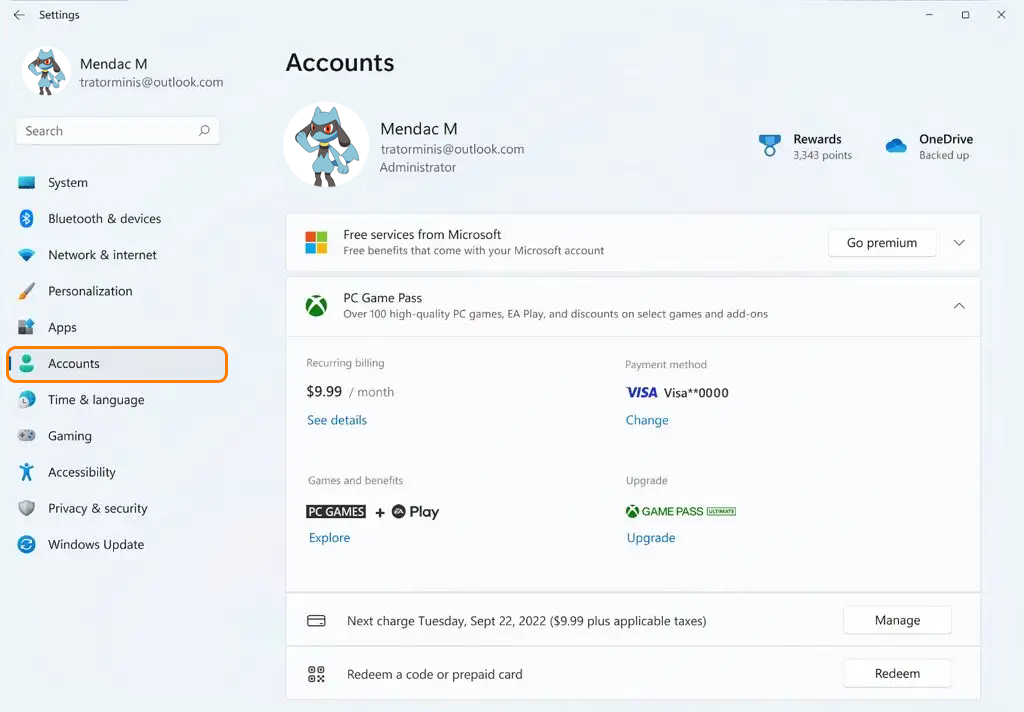Click the $9.99 monthly price

pyautogui.click(x=324, y=391)
